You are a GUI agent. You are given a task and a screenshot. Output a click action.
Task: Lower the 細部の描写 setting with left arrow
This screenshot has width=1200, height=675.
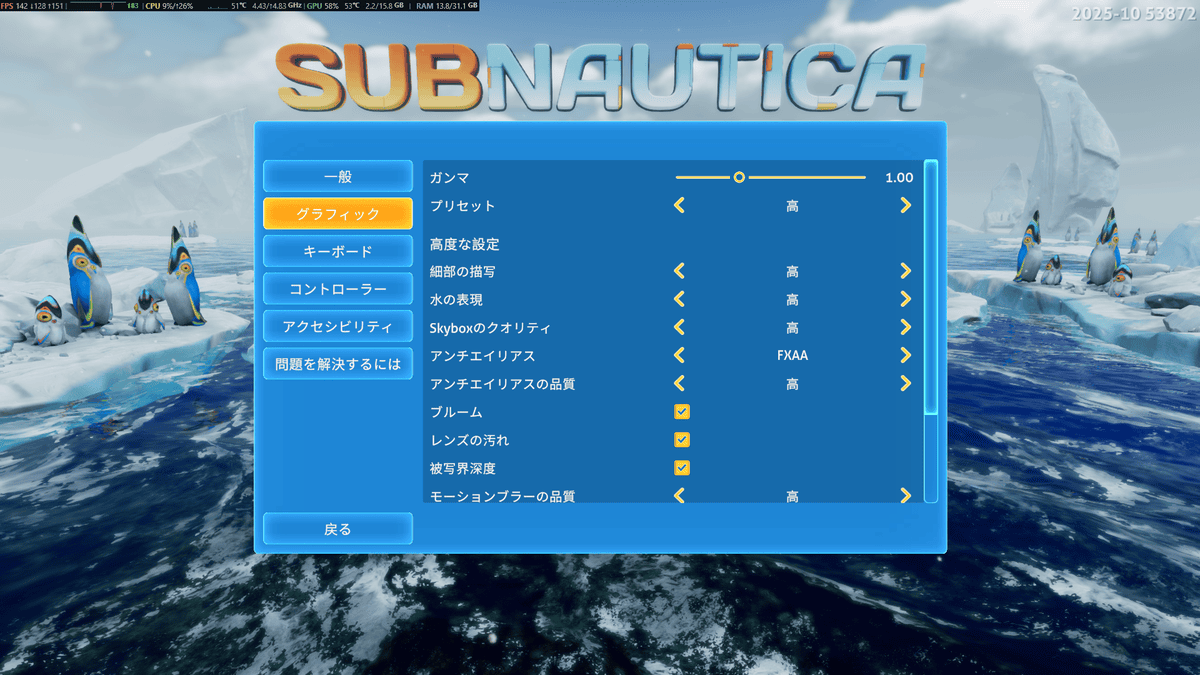(679, 271)
